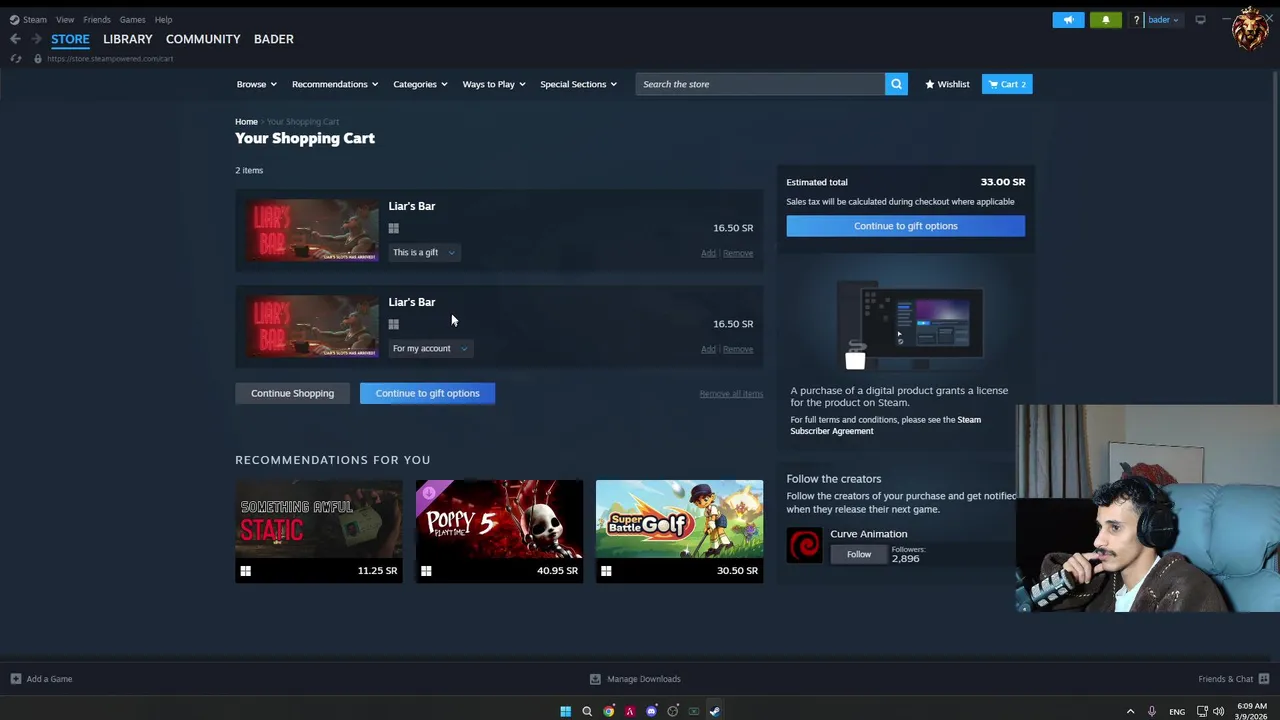Open the Wishlist
1280x720 pixels.
pos(947,84)
